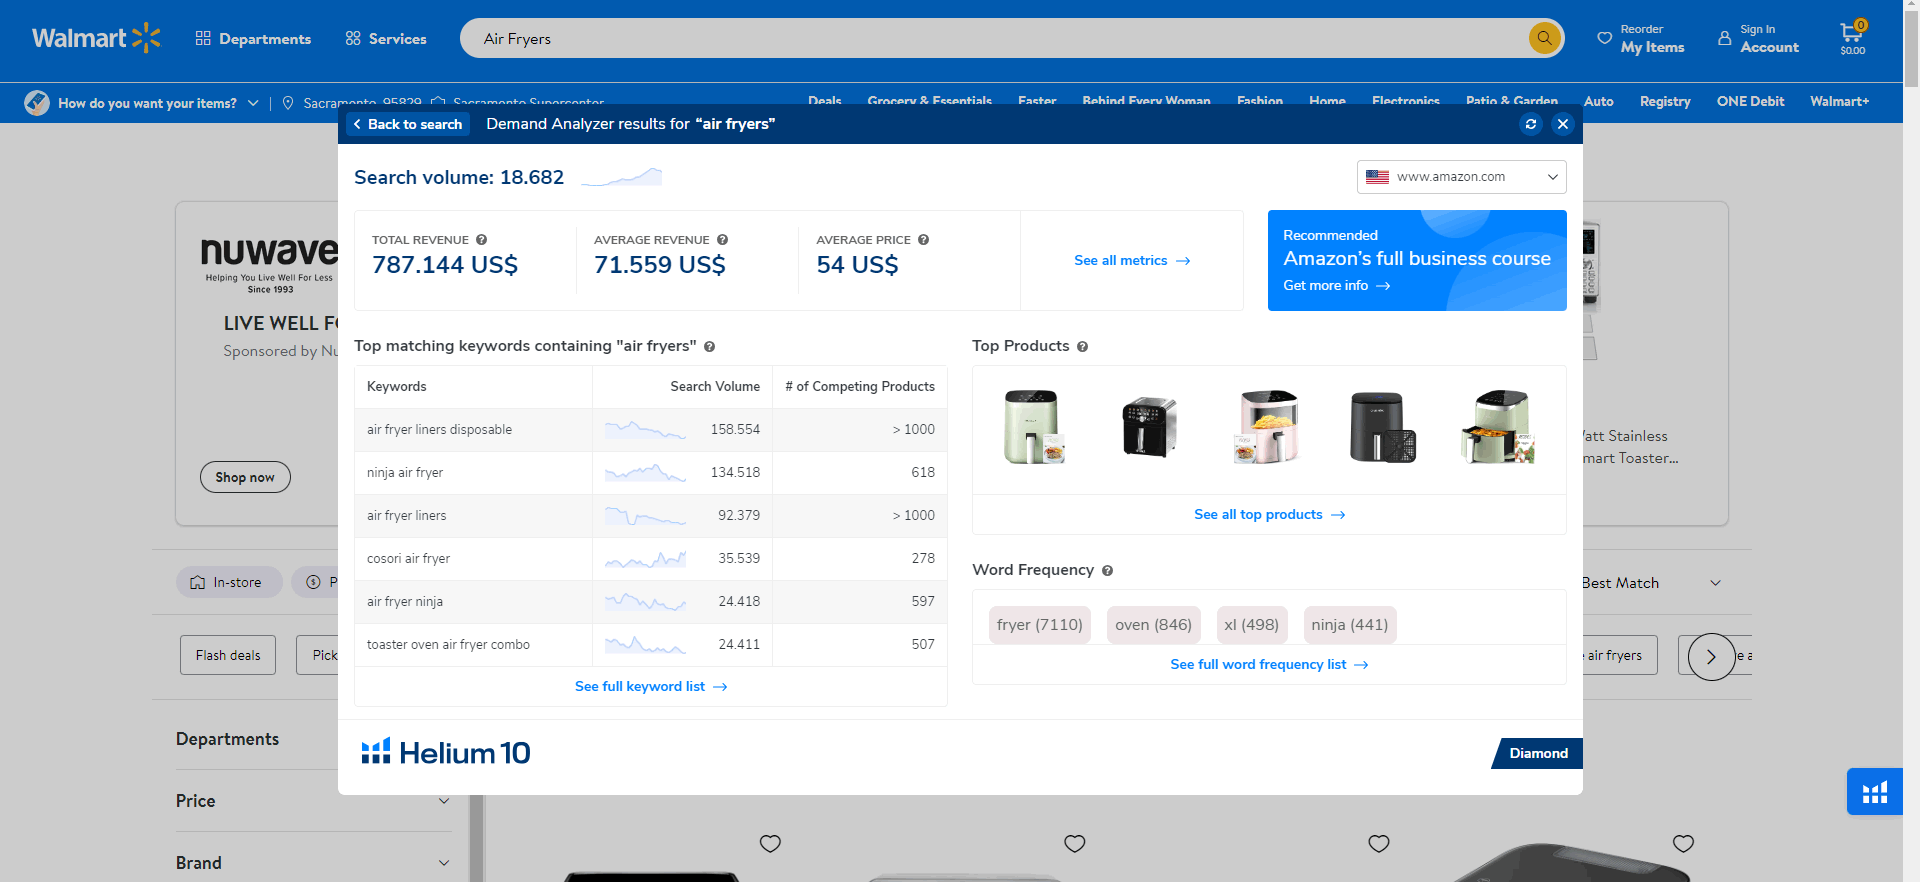Open first top product green air fryer thumbnail
This screenshot has width=1920, height=882.
click(1034, 427)
